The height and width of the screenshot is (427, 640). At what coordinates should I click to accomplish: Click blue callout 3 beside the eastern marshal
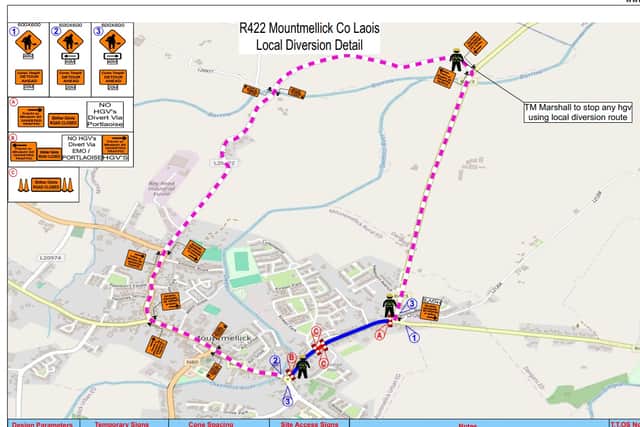pos(411,303)
